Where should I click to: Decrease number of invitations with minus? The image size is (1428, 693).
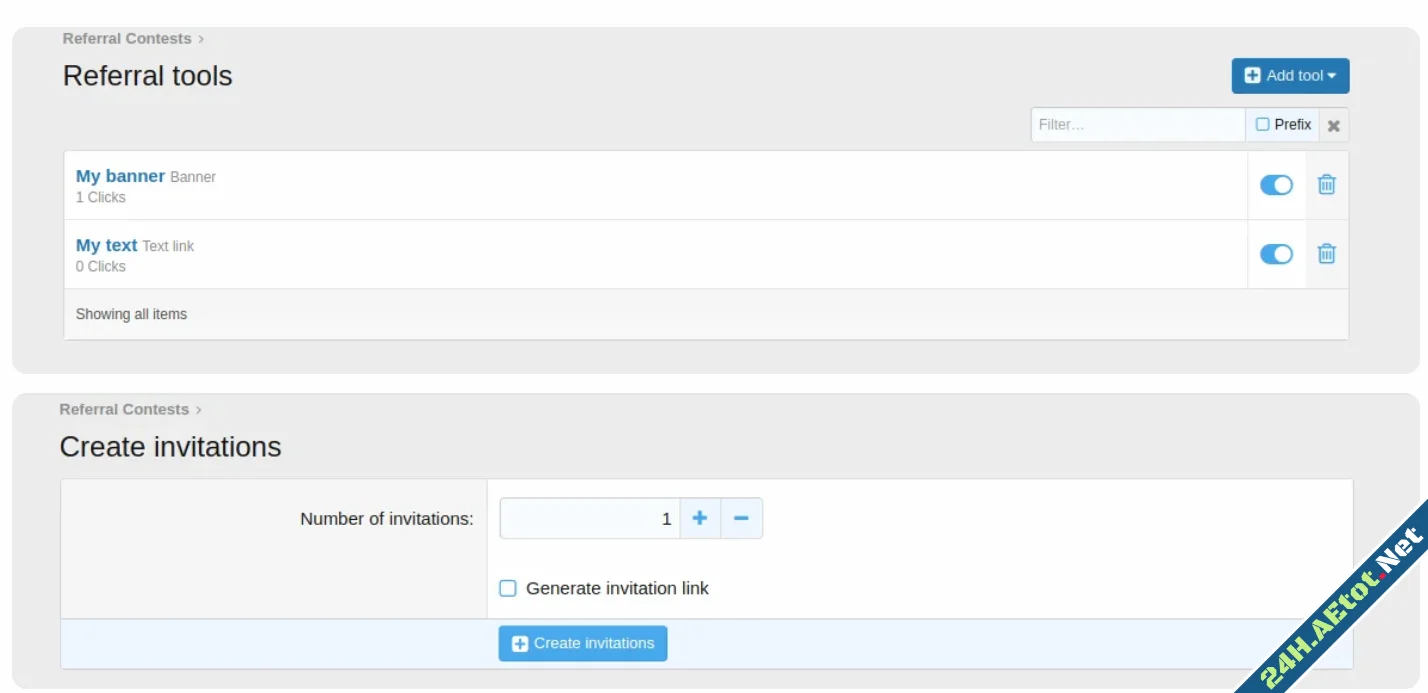pyautogui.click(x=741, y=518)
